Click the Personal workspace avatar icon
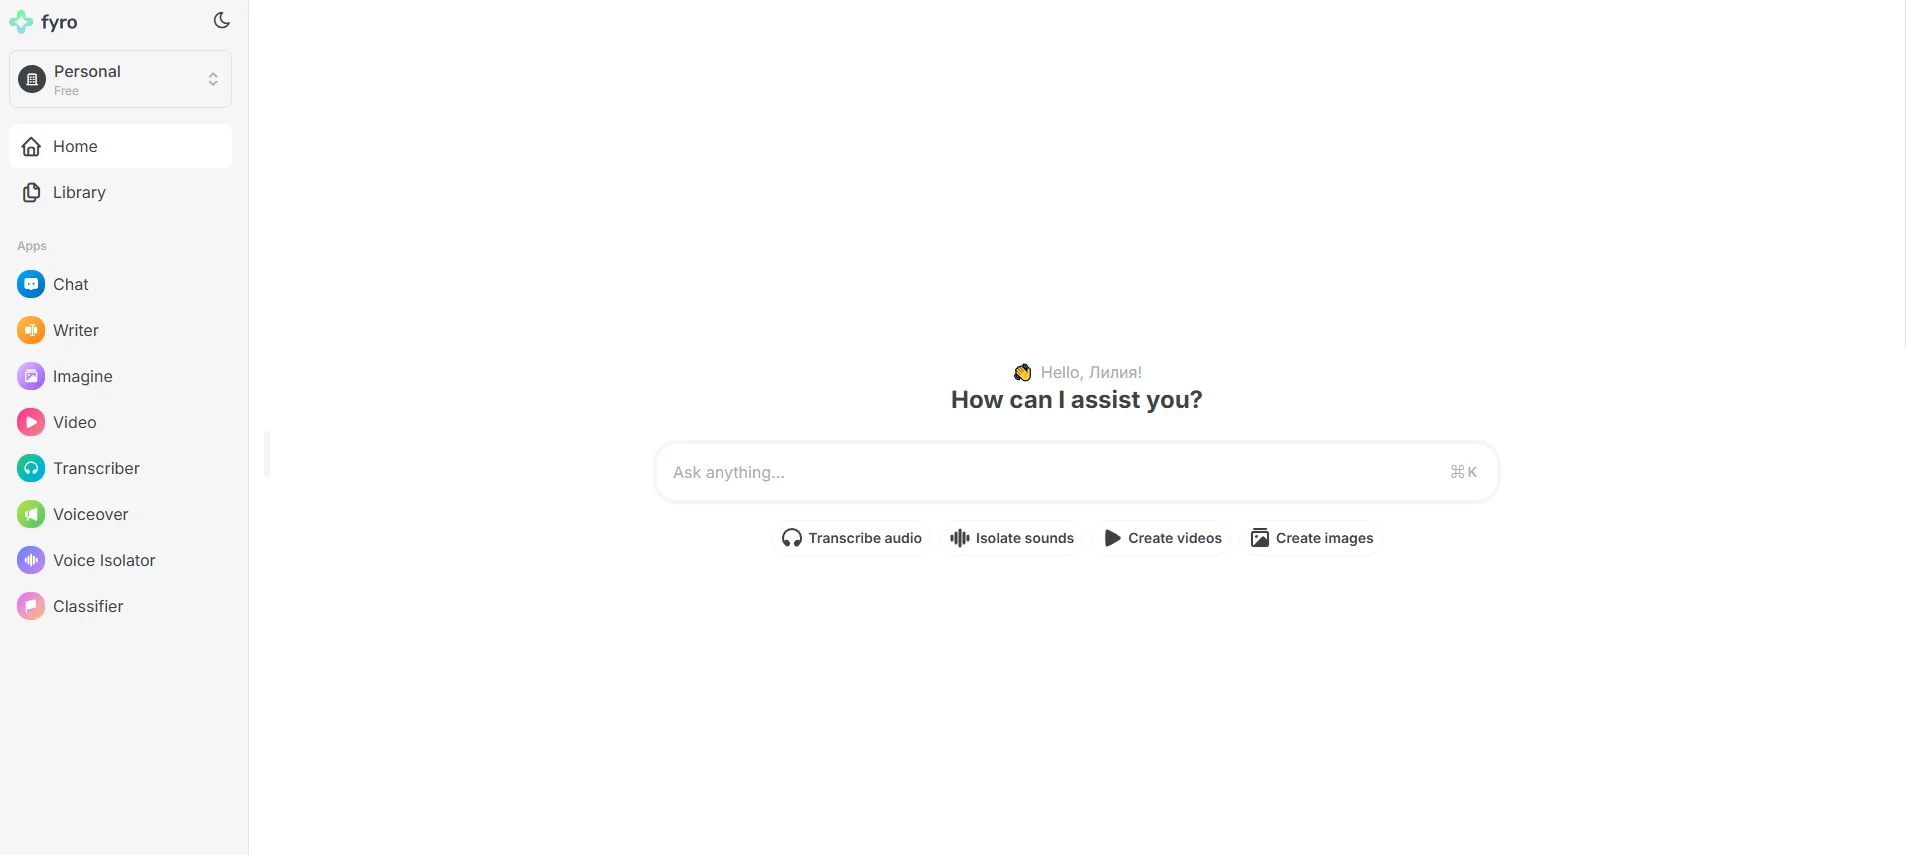The height and width of the screenshot is (855, 1906). [32, 79]
